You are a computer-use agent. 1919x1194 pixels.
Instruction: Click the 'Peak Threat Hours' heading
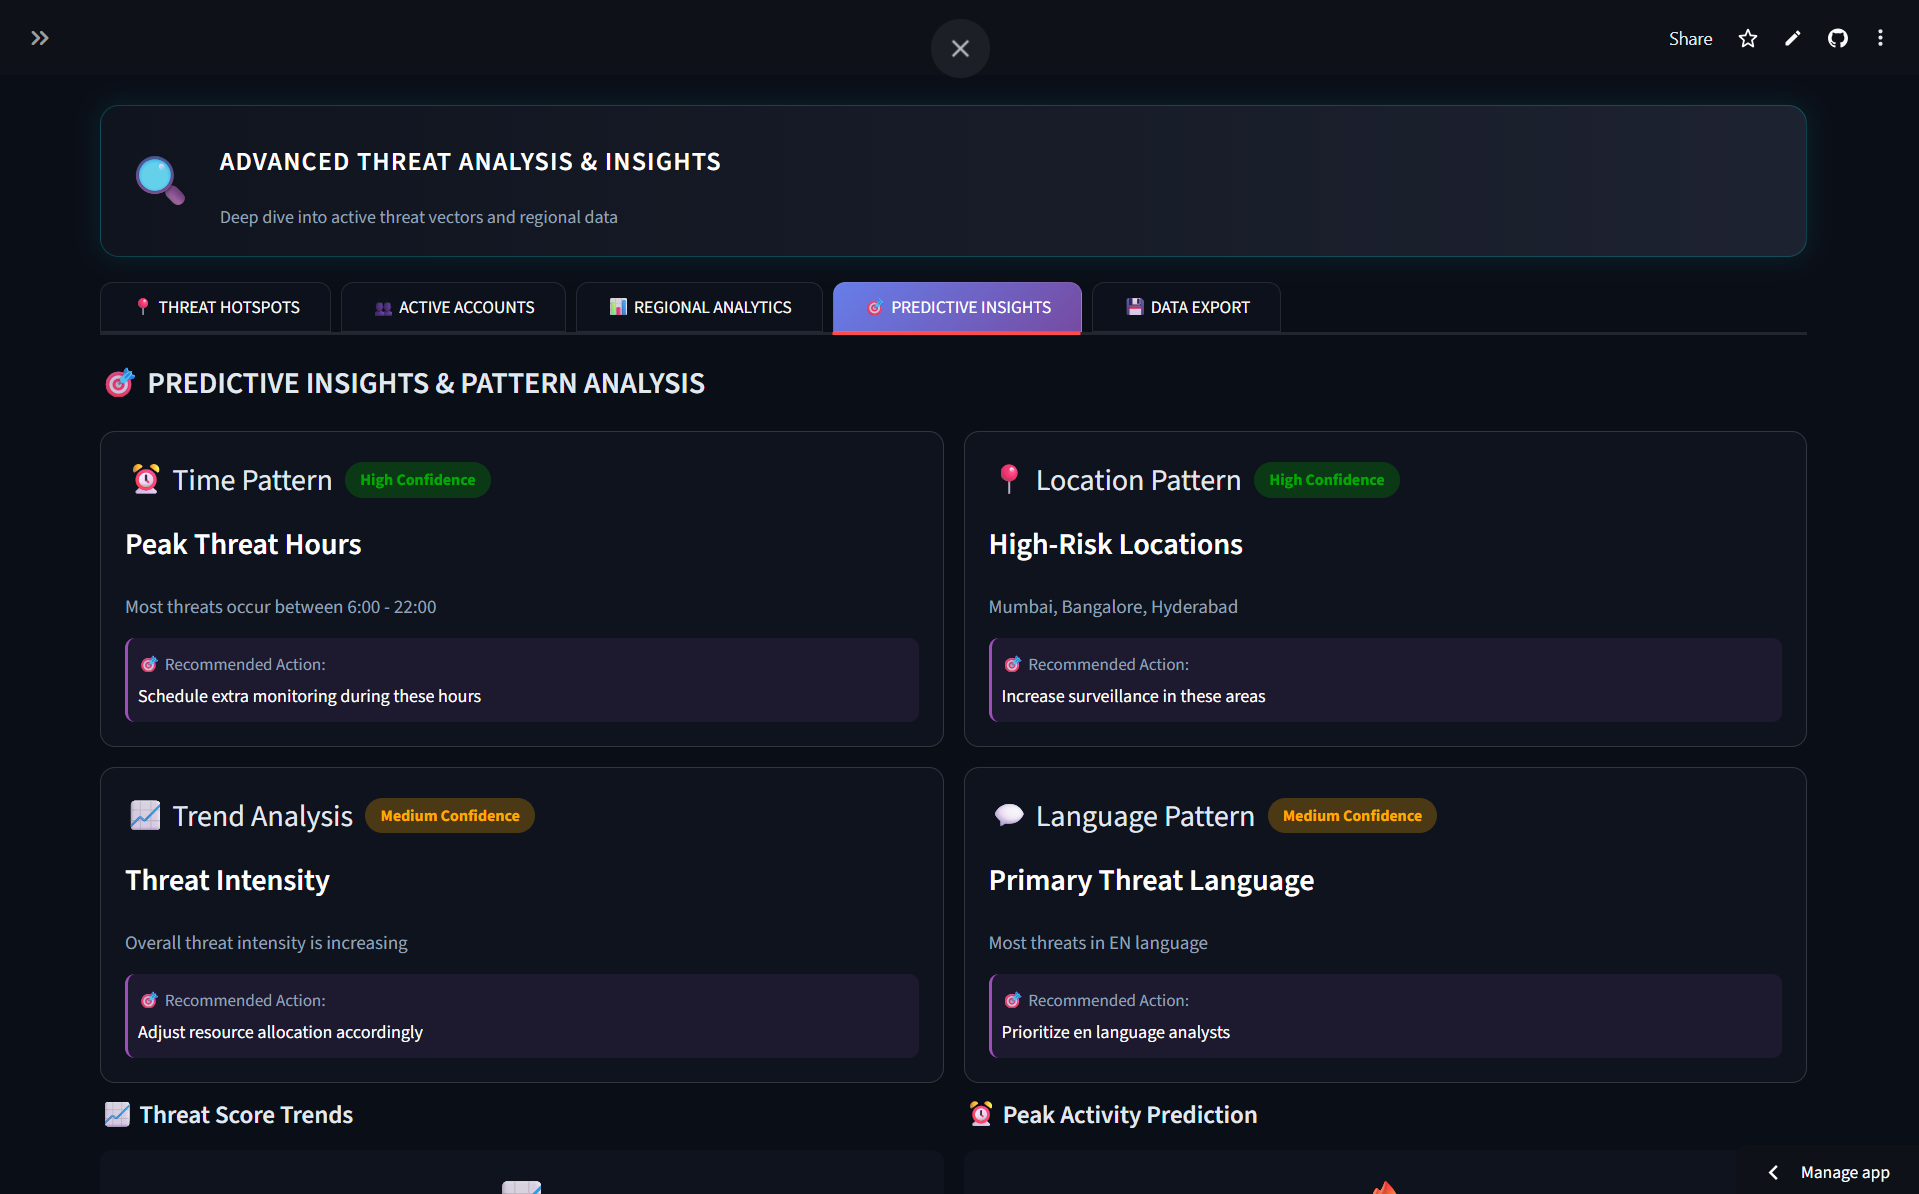(x=243, y=544)
